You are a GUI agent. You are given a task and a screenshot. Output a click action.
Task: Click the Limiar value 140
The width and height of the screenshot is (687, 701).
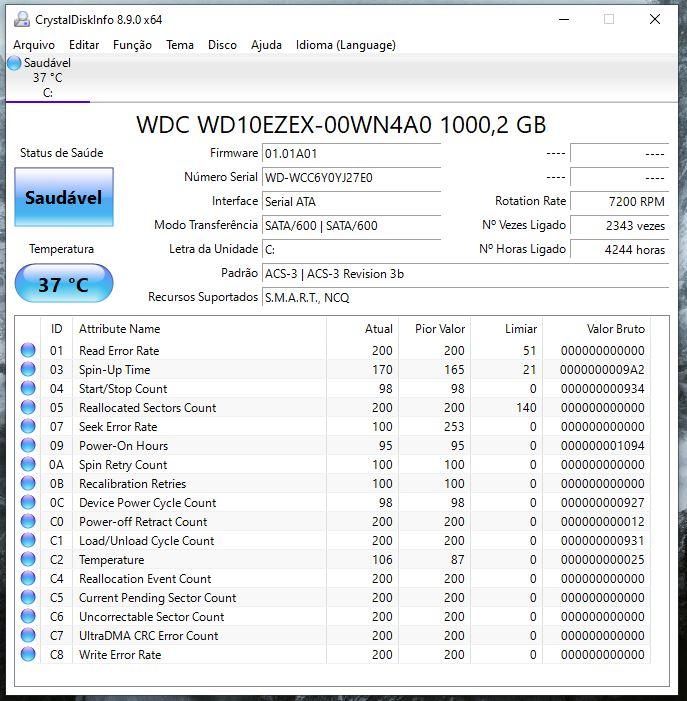pyautogui.click(x=526, y=407)
